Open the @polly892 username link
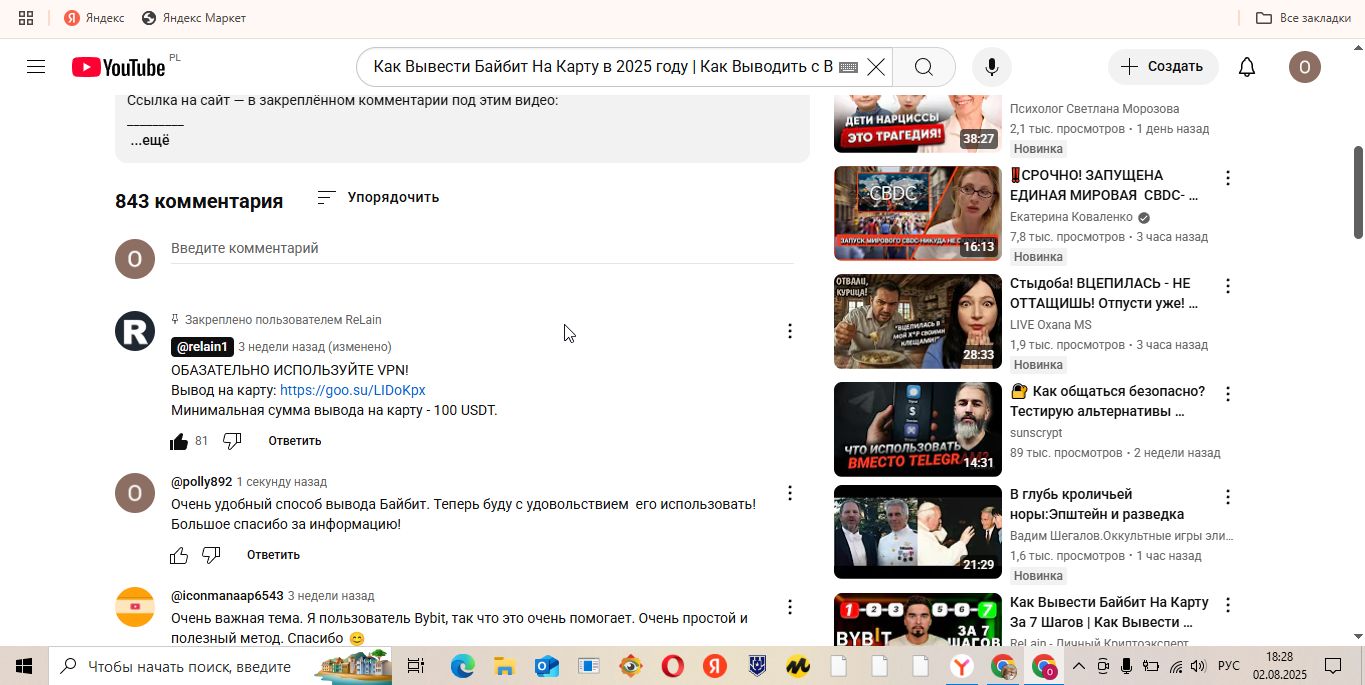Viewport: 1365px width, 685px height. [201, 482]
